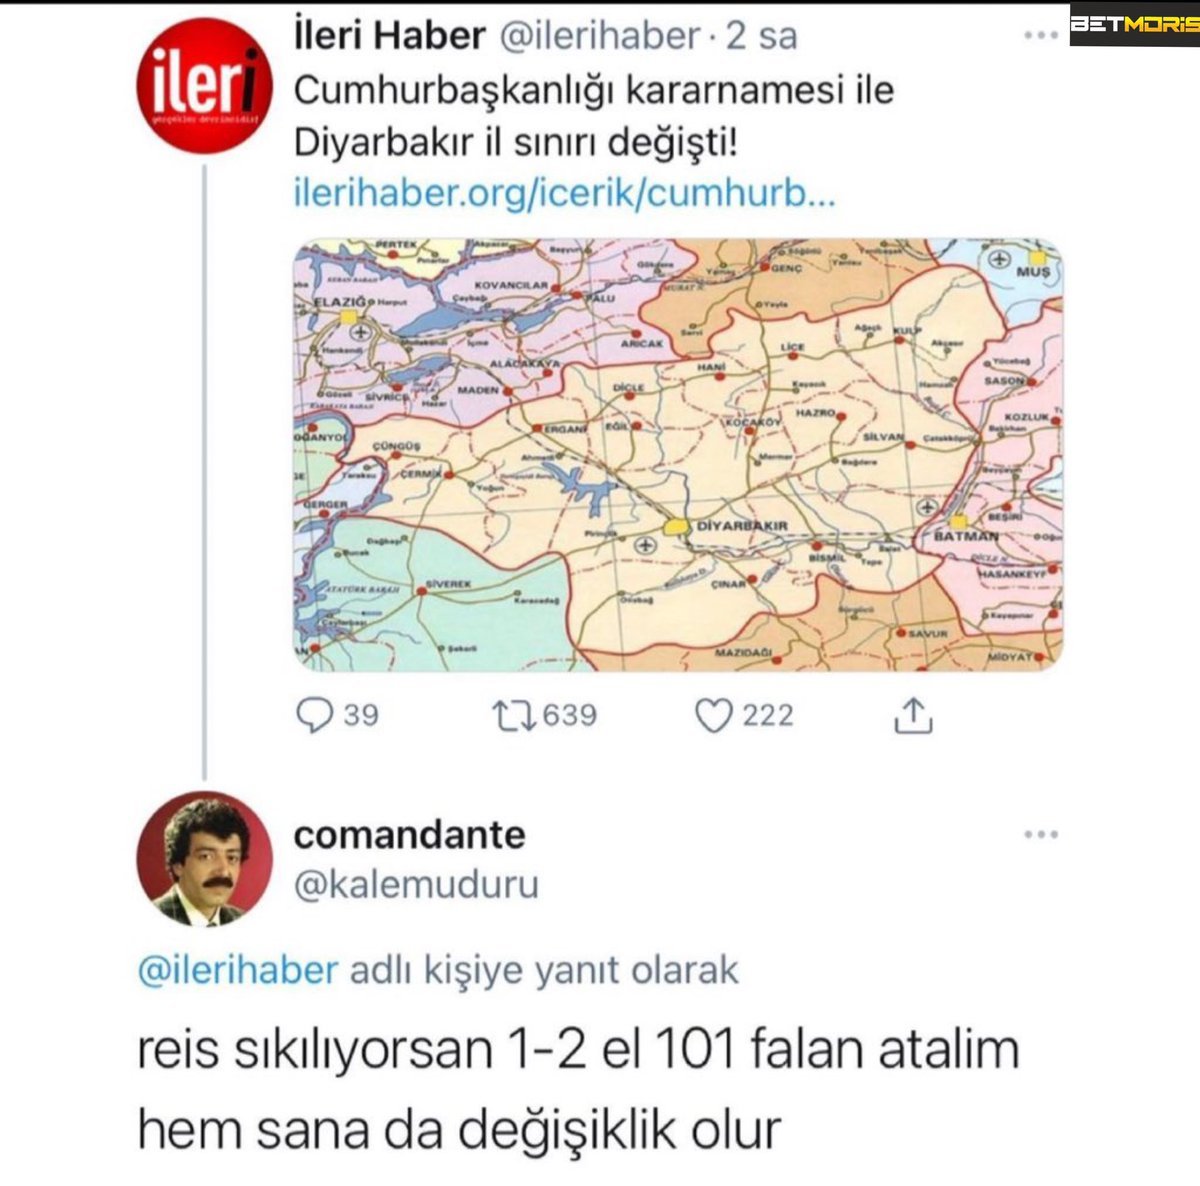Click the reply text about 101 game
The width and height of the screenshot is (1200, 1186).
pos(578,1090)
